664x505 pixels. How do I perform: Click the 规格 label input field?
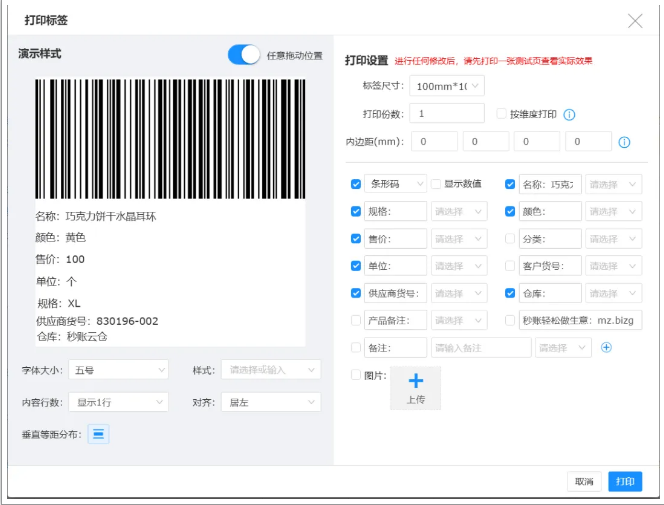pos(395,211)
